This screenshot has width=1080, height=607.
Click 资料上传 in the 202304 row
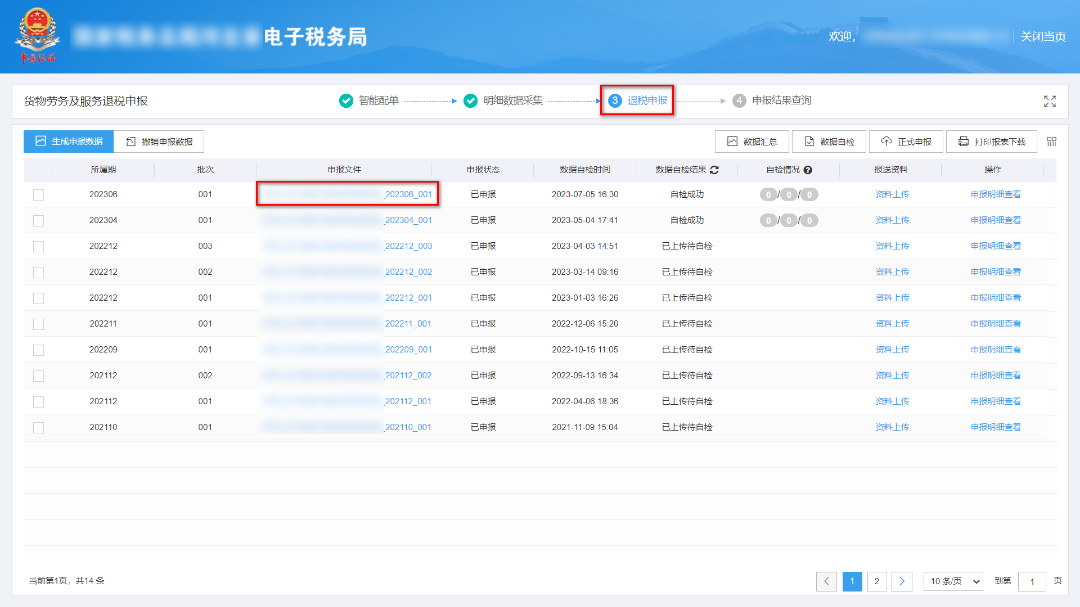point(892,220)
